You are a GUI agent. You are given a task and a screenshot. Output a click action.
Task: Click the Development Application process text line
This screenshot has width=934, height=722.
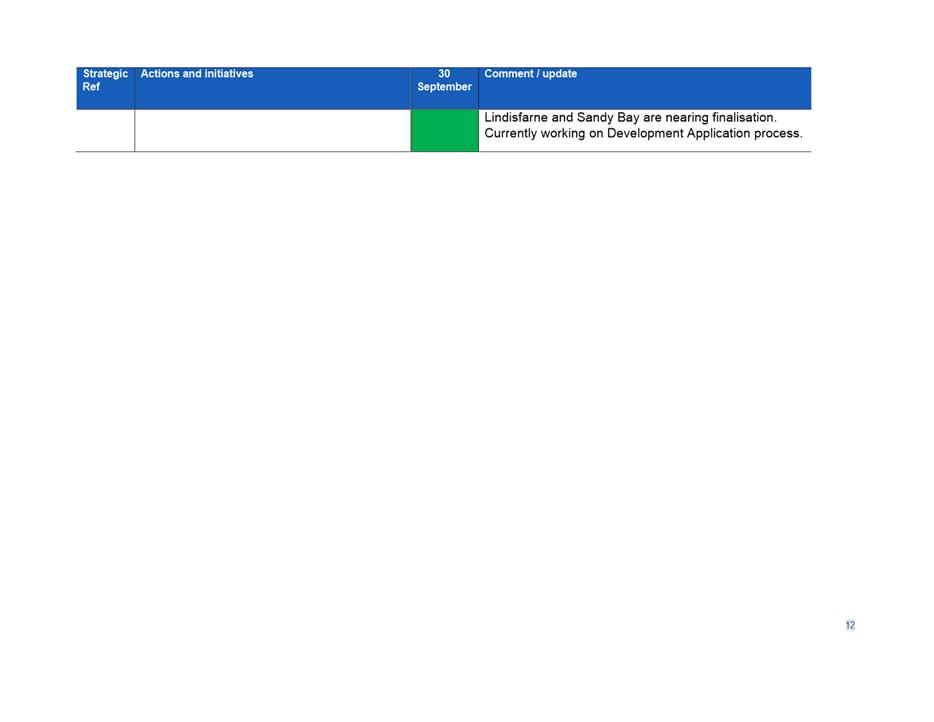[643, 133]
